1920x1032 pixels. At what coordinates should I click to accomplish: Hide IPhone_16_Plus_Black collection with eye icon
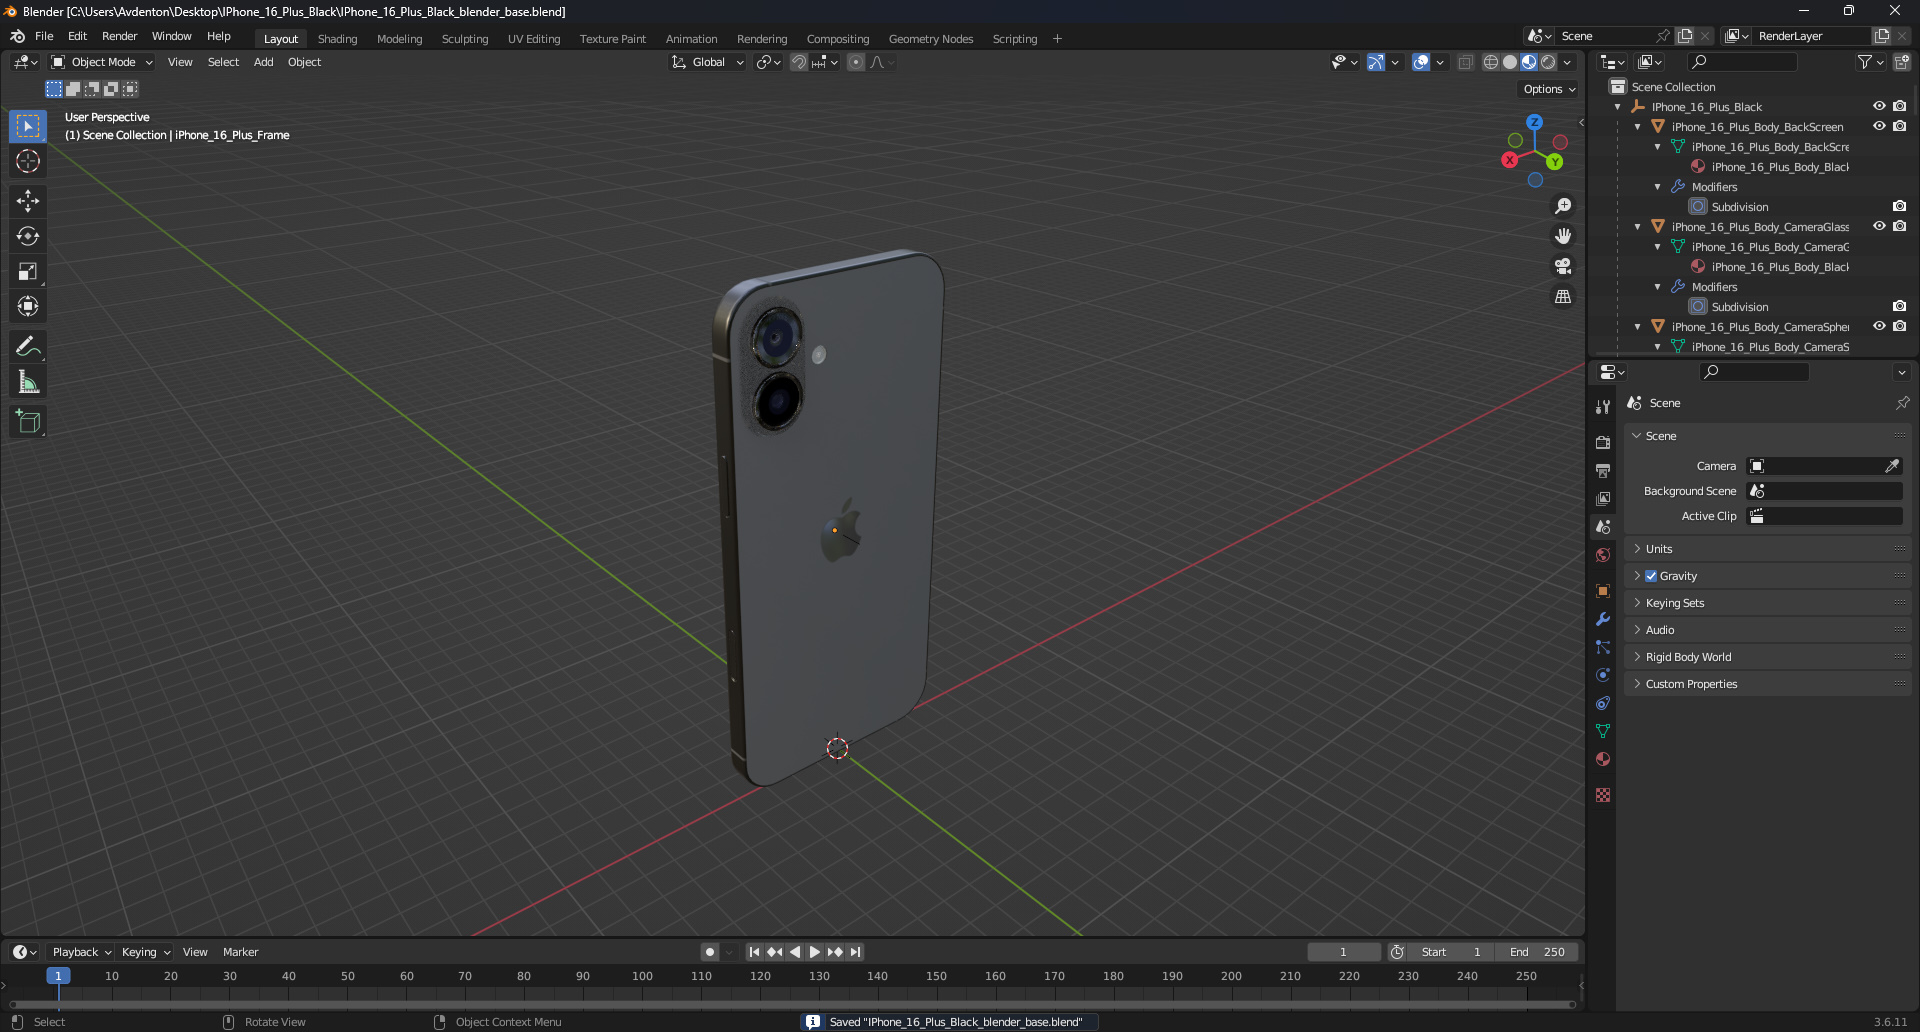tap(1879, 107)
